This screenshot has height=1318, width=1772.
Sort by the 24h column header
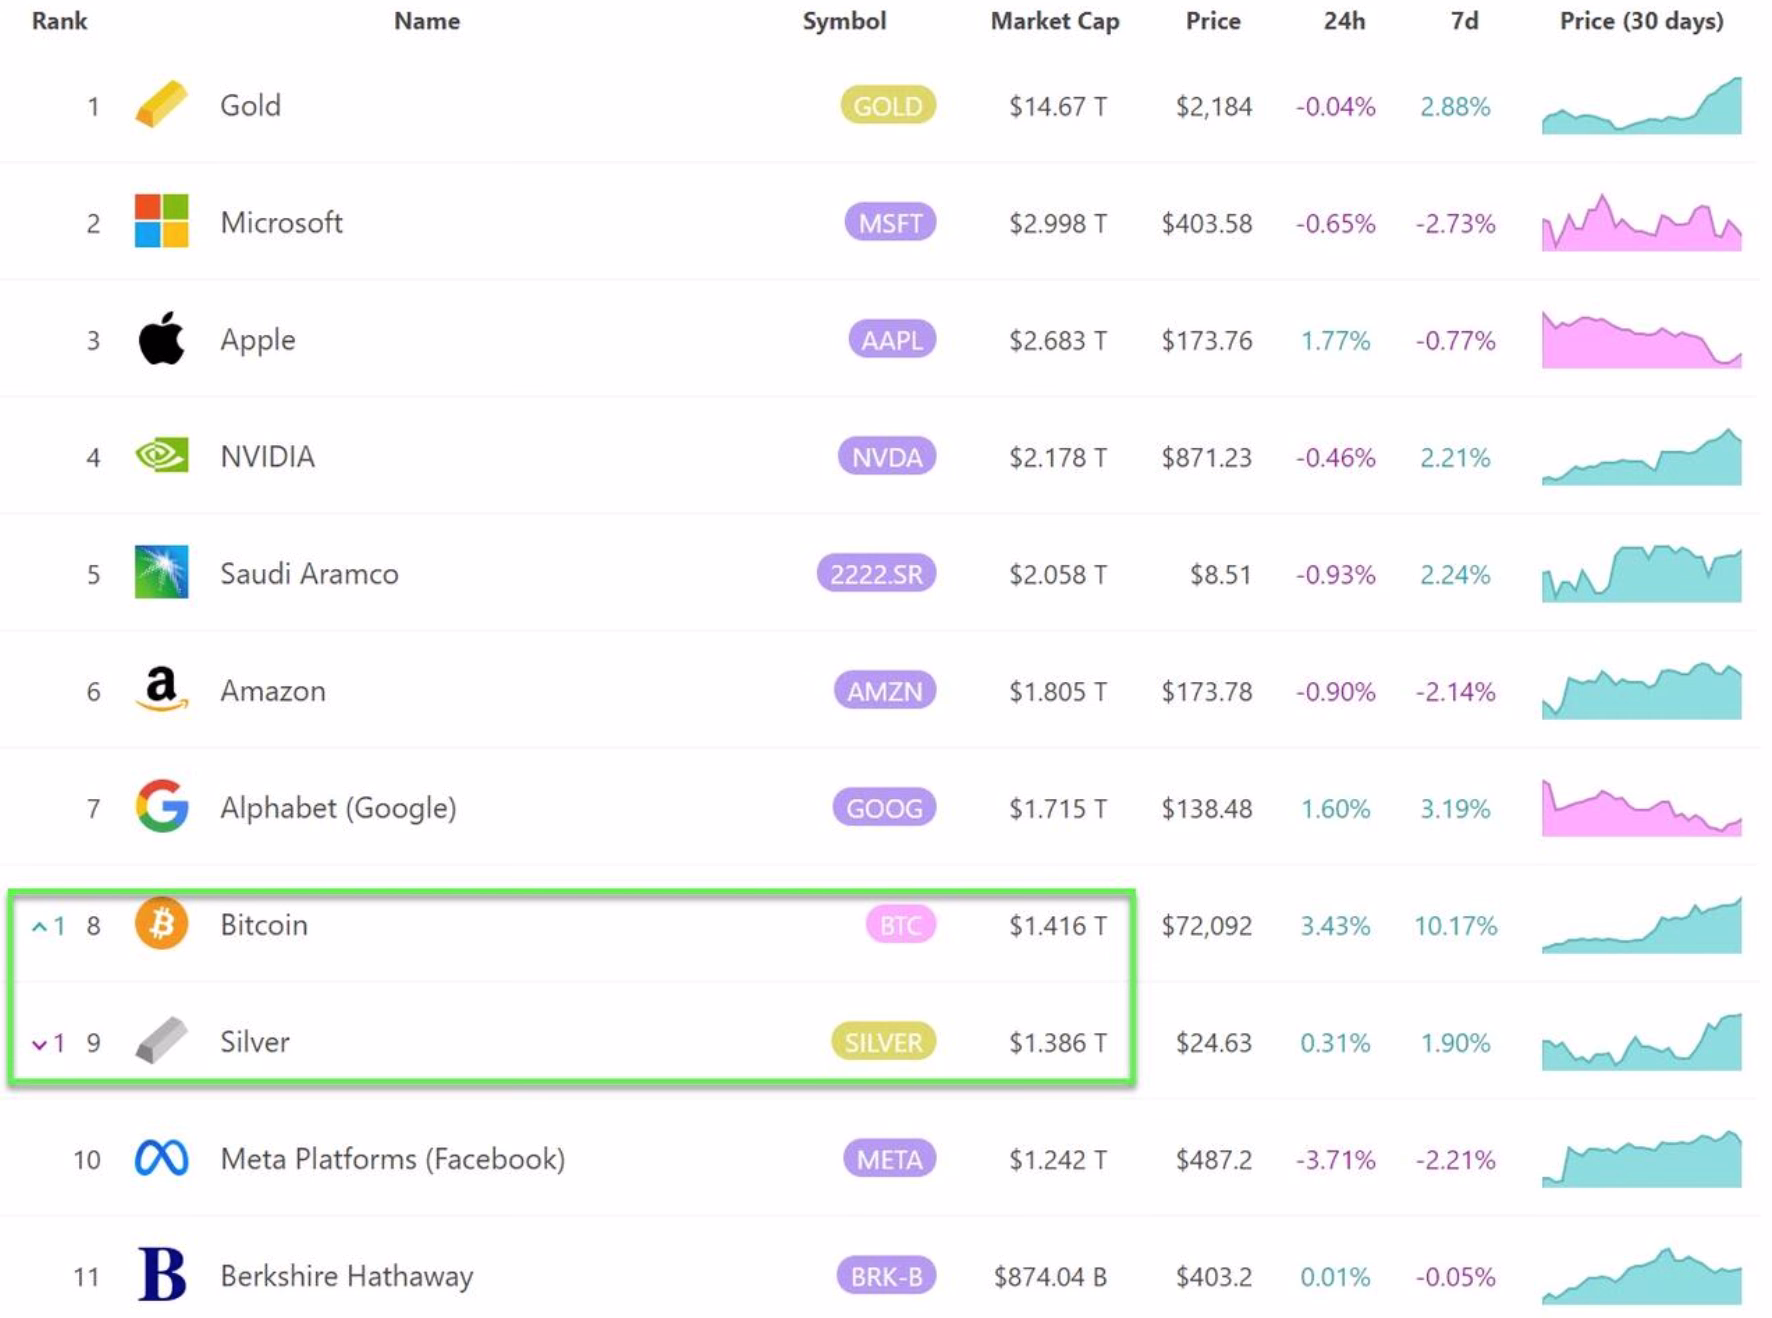point(1343,21)
